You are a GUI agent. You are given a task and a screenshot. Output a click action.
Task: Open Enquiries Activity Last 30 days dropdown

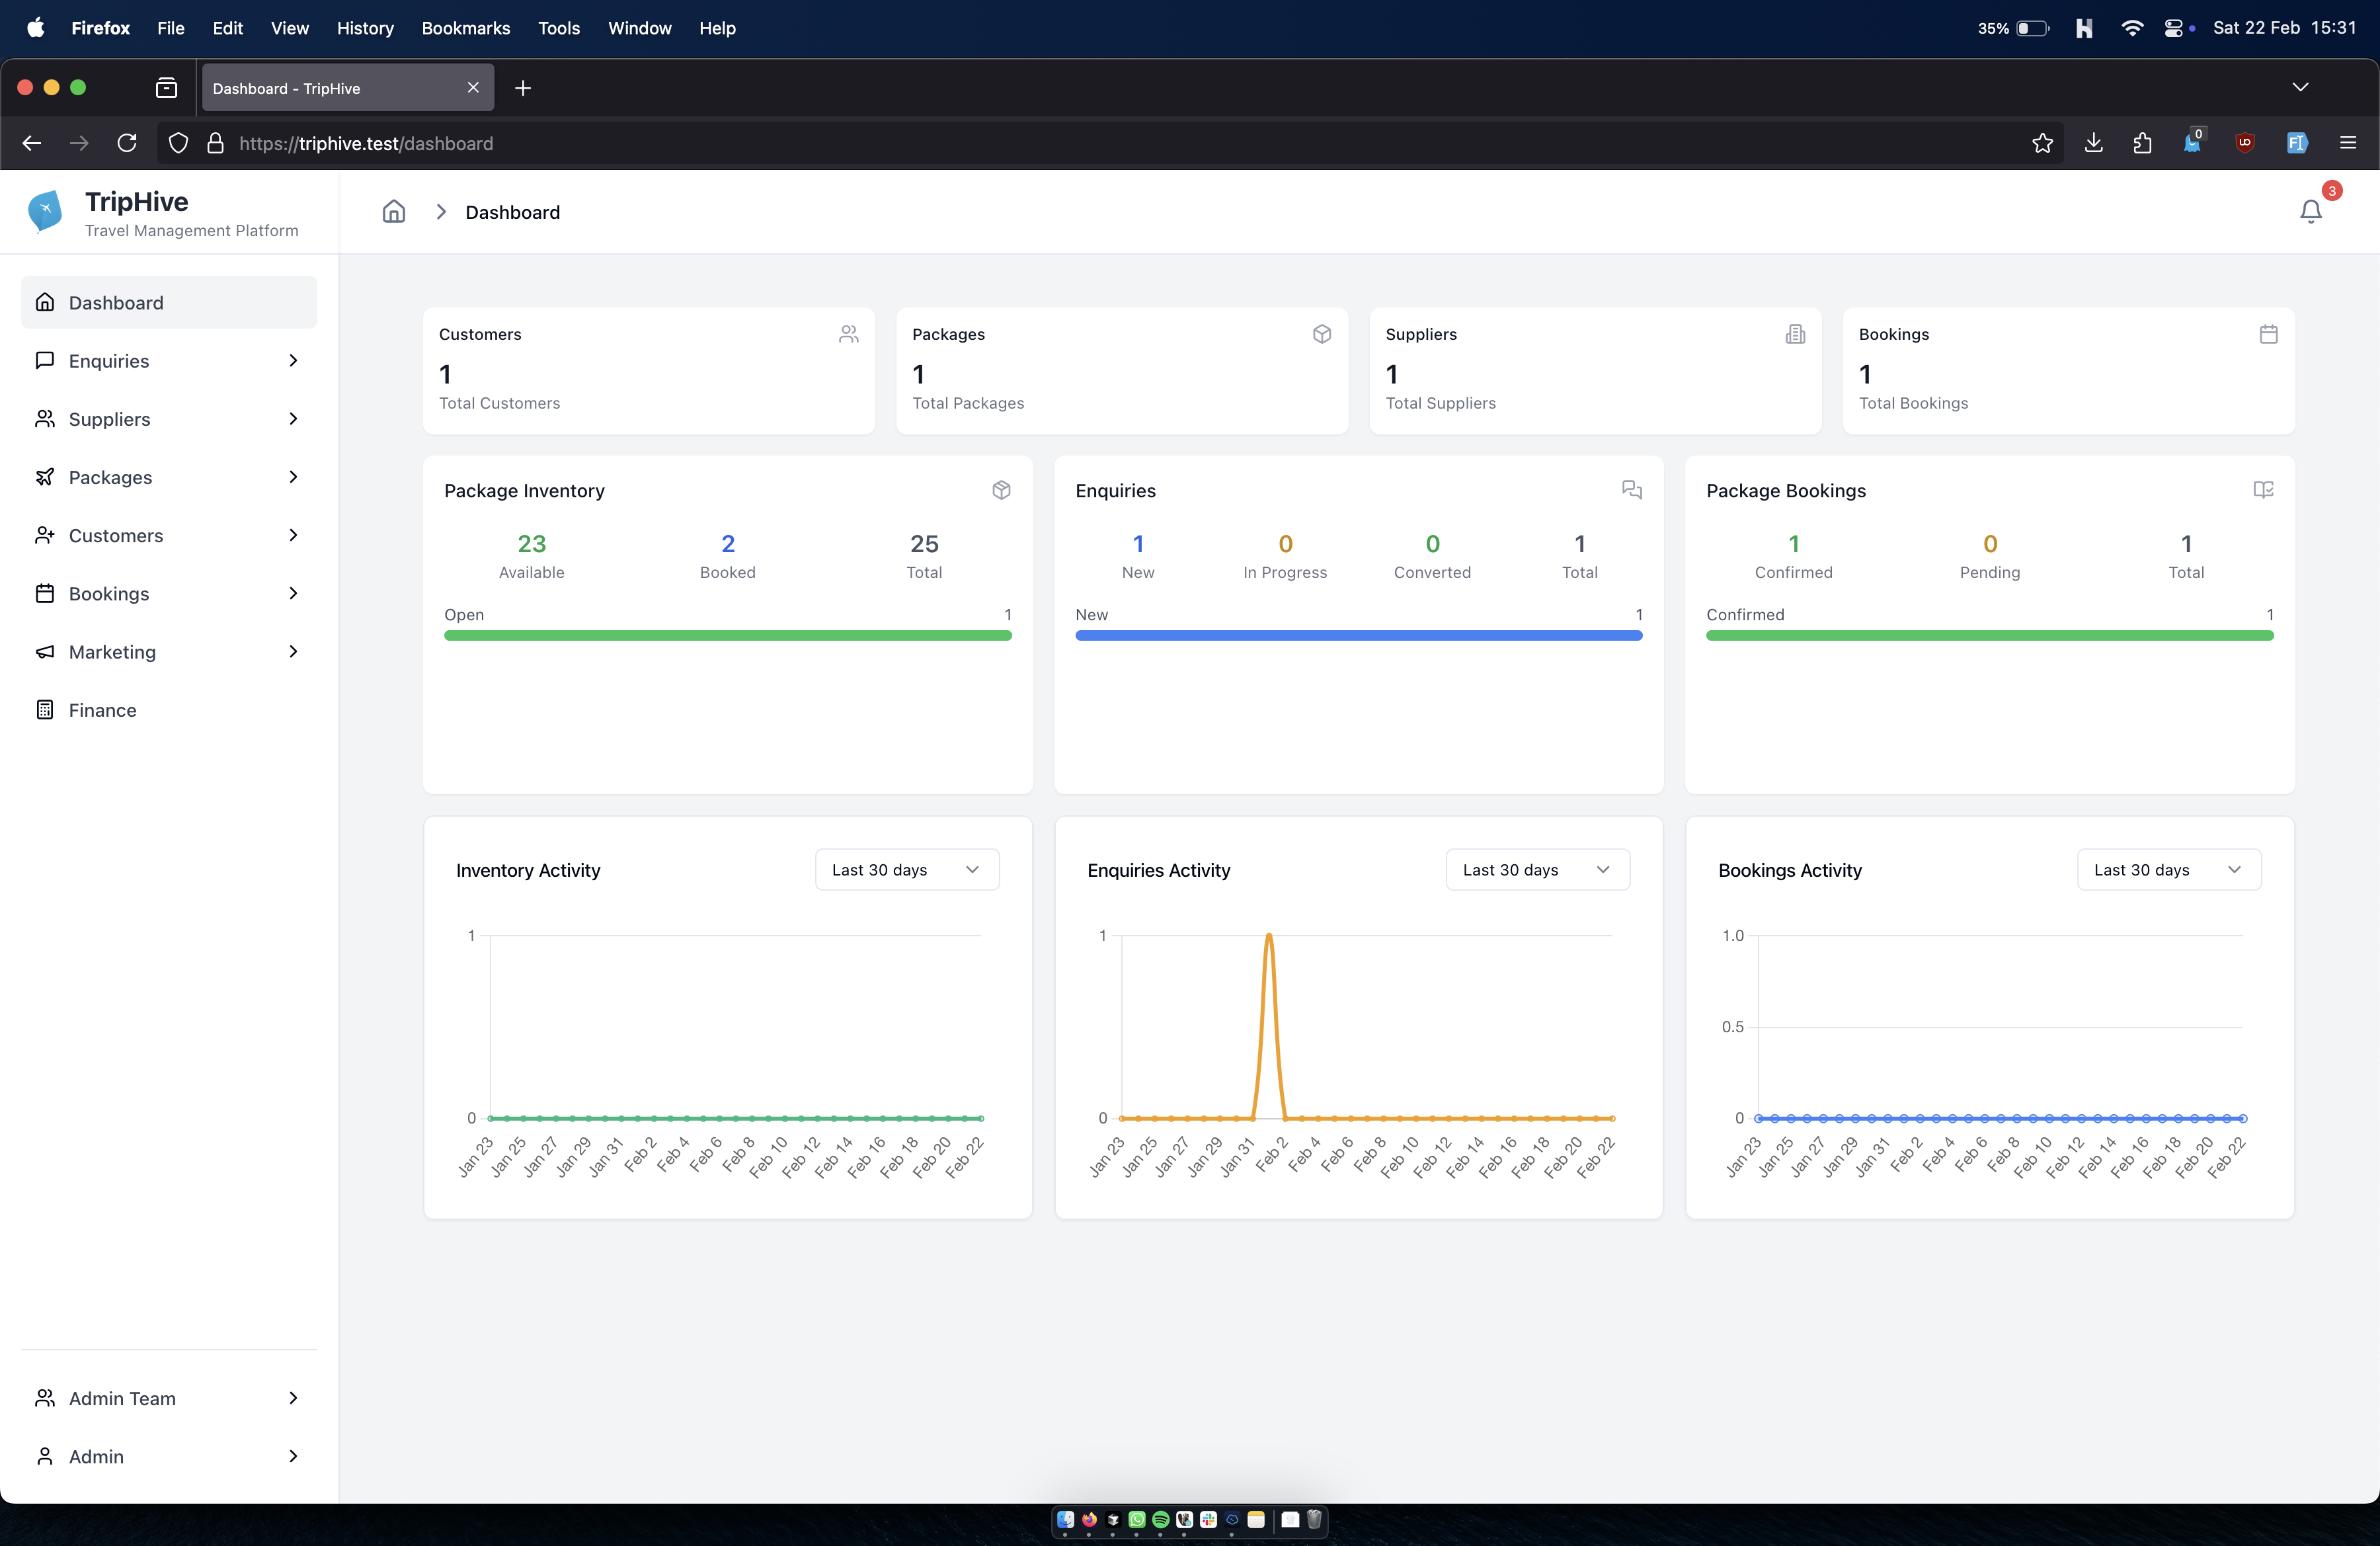(1538, 870)
